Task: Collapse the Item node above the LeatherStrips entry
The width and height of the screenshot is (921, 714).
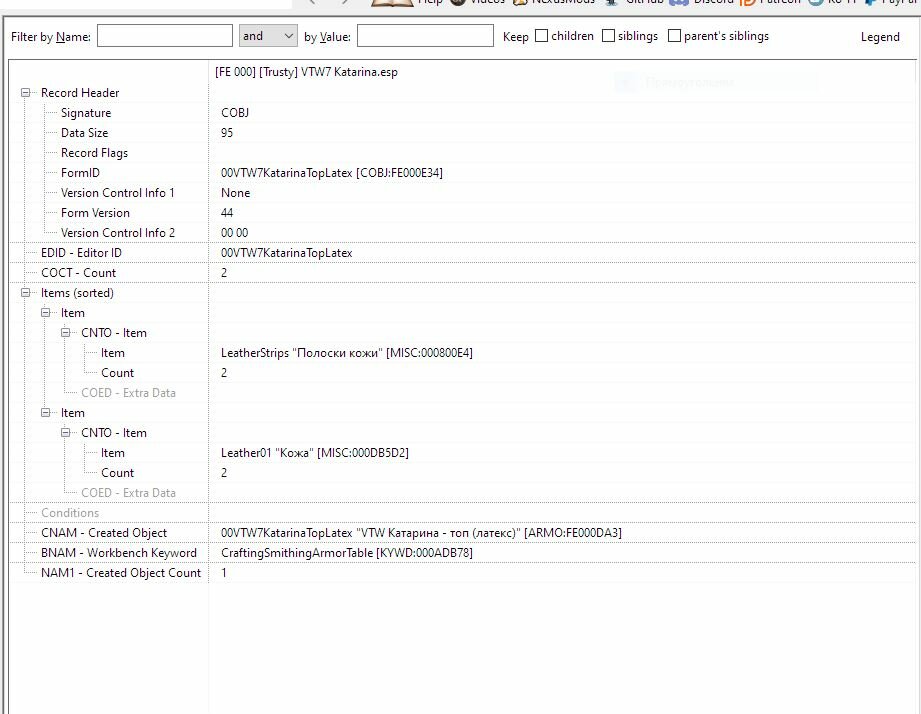Action: coord(45,312)
